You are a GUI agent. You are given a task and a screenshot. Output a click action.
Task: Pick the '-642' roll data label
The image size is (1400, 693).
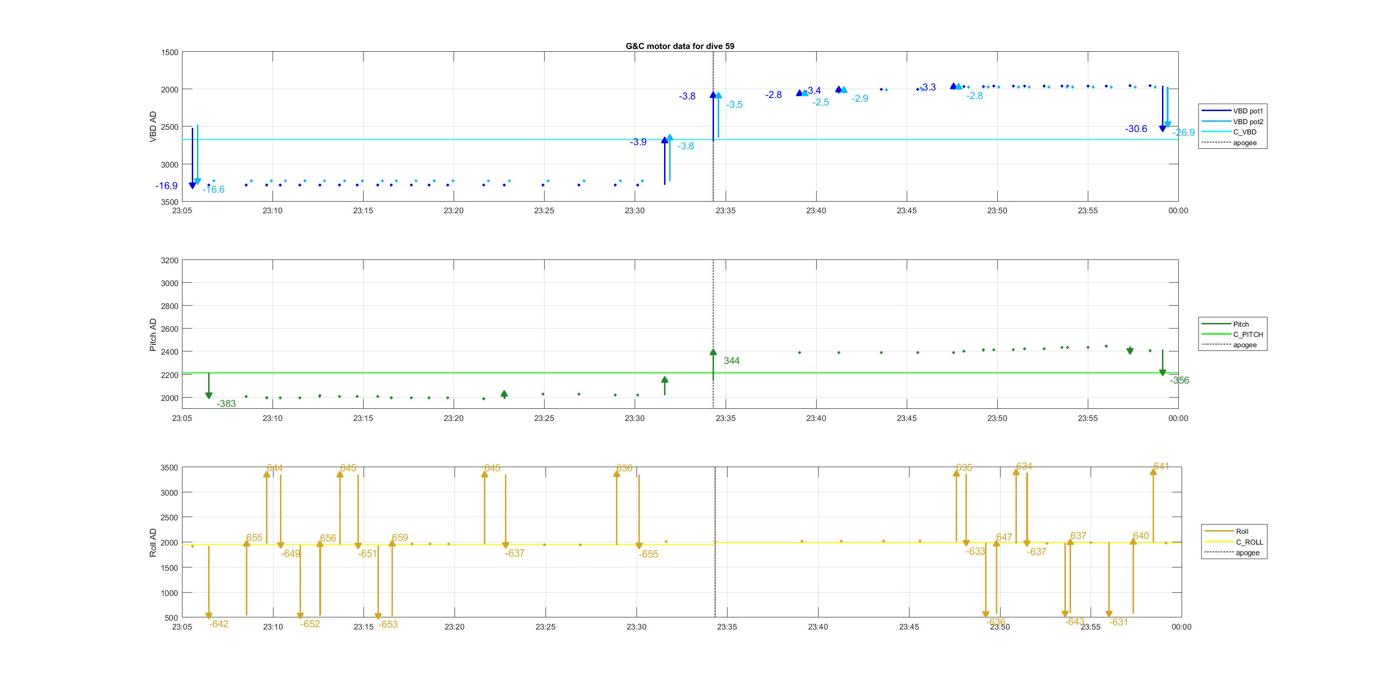point(219,624)
